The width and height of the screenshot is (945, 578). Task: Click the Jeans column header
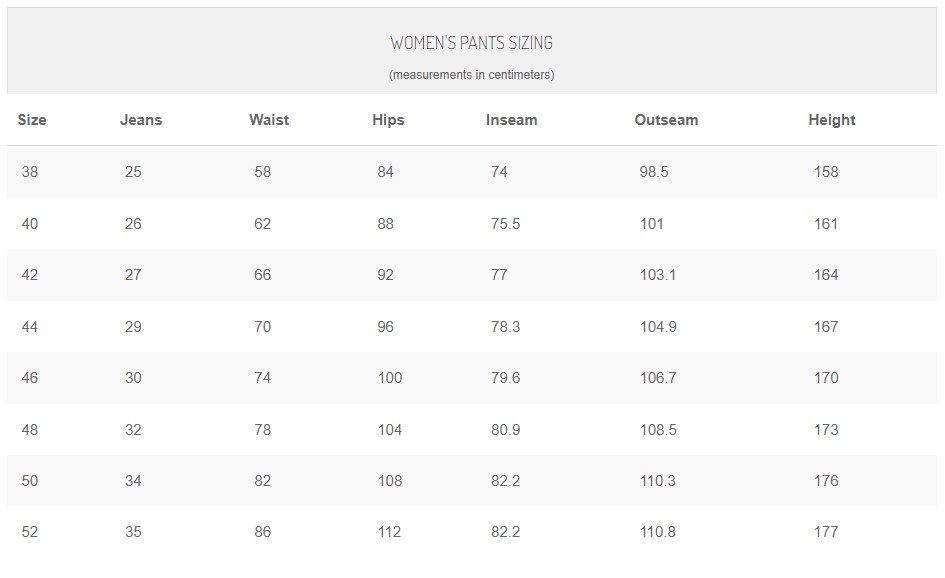tap(141, 120)
